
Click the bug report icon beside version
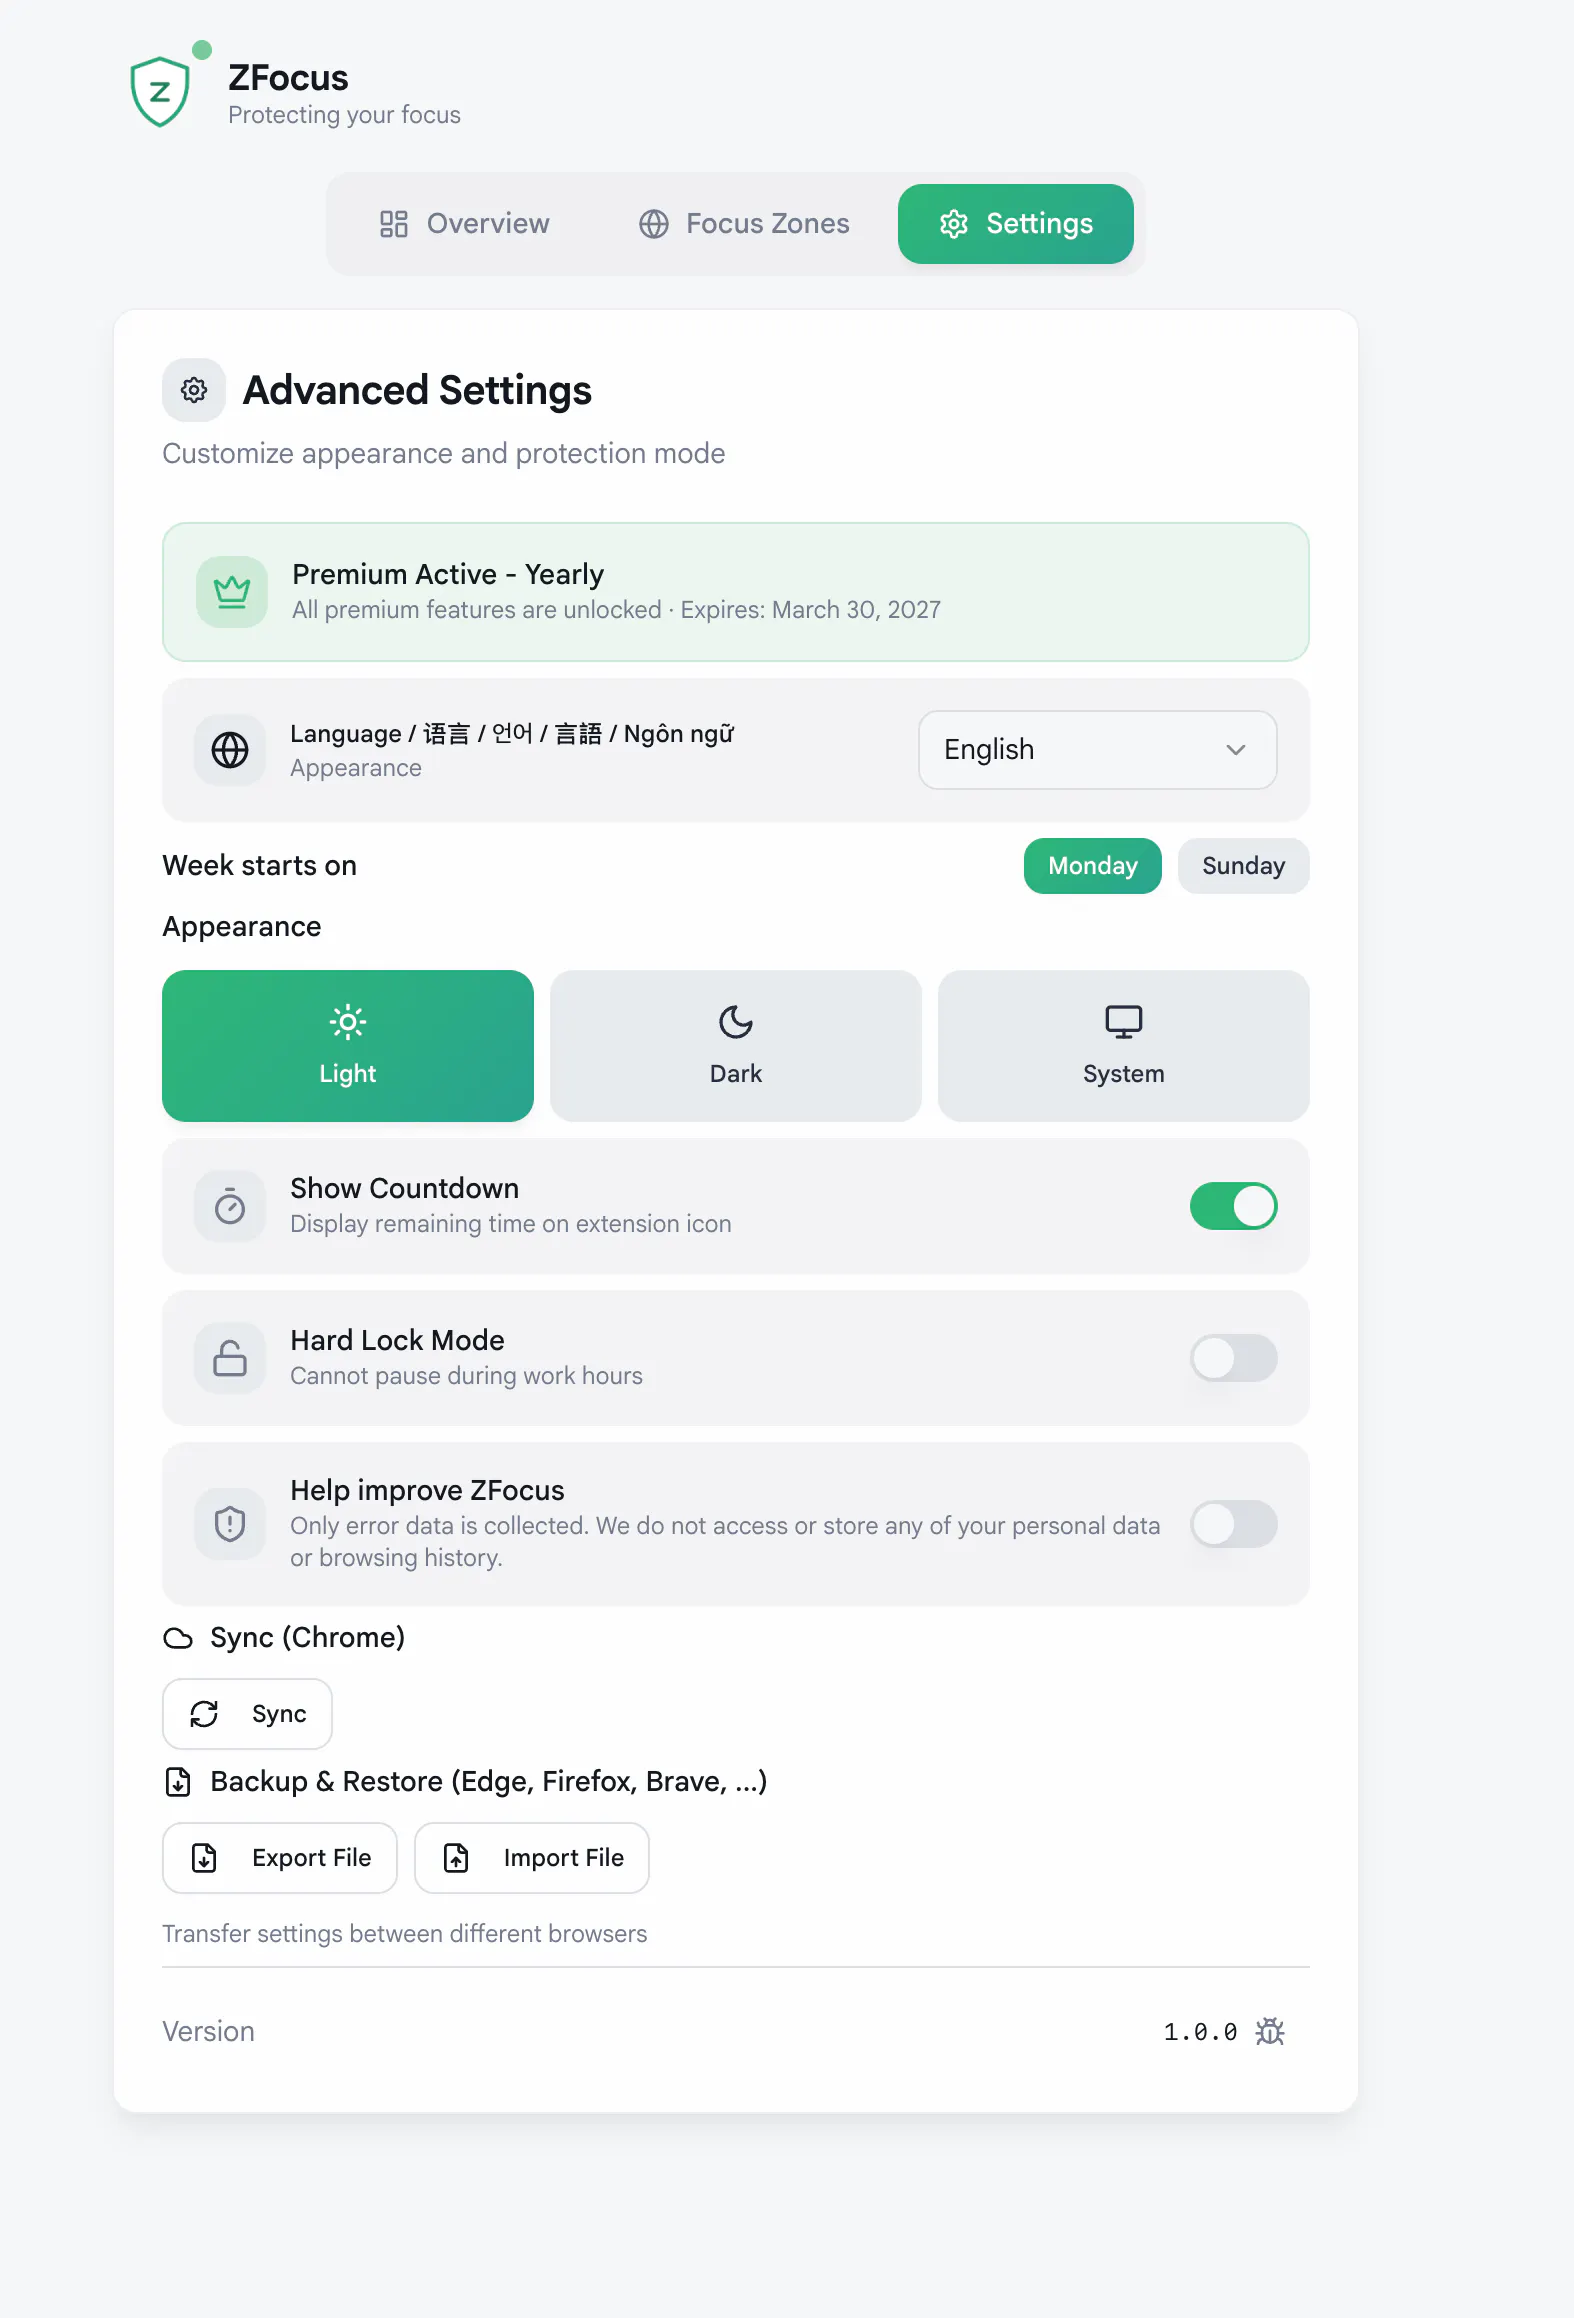pos(1270,2031)
